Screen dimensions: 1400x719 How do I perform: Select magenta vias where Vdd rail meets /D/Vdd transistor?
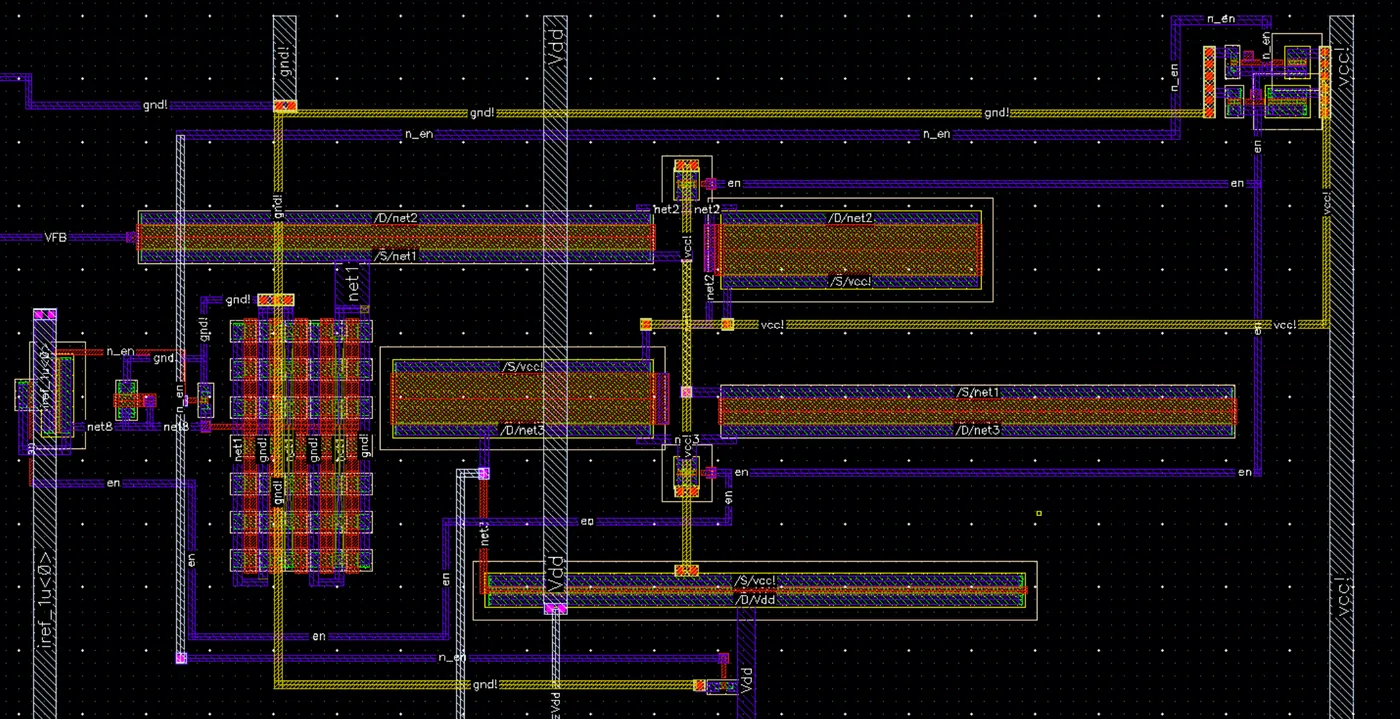click(x=556, y=608)
